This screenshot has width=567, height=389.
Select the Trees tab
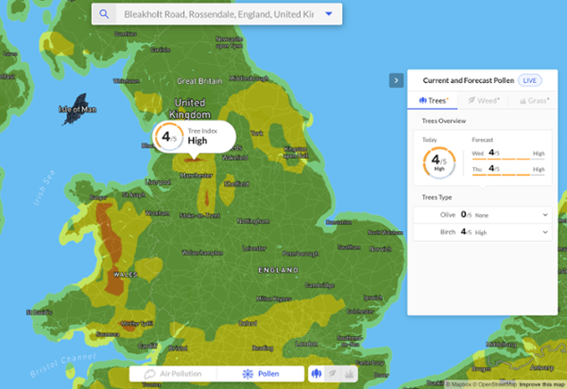pos(433,101)
